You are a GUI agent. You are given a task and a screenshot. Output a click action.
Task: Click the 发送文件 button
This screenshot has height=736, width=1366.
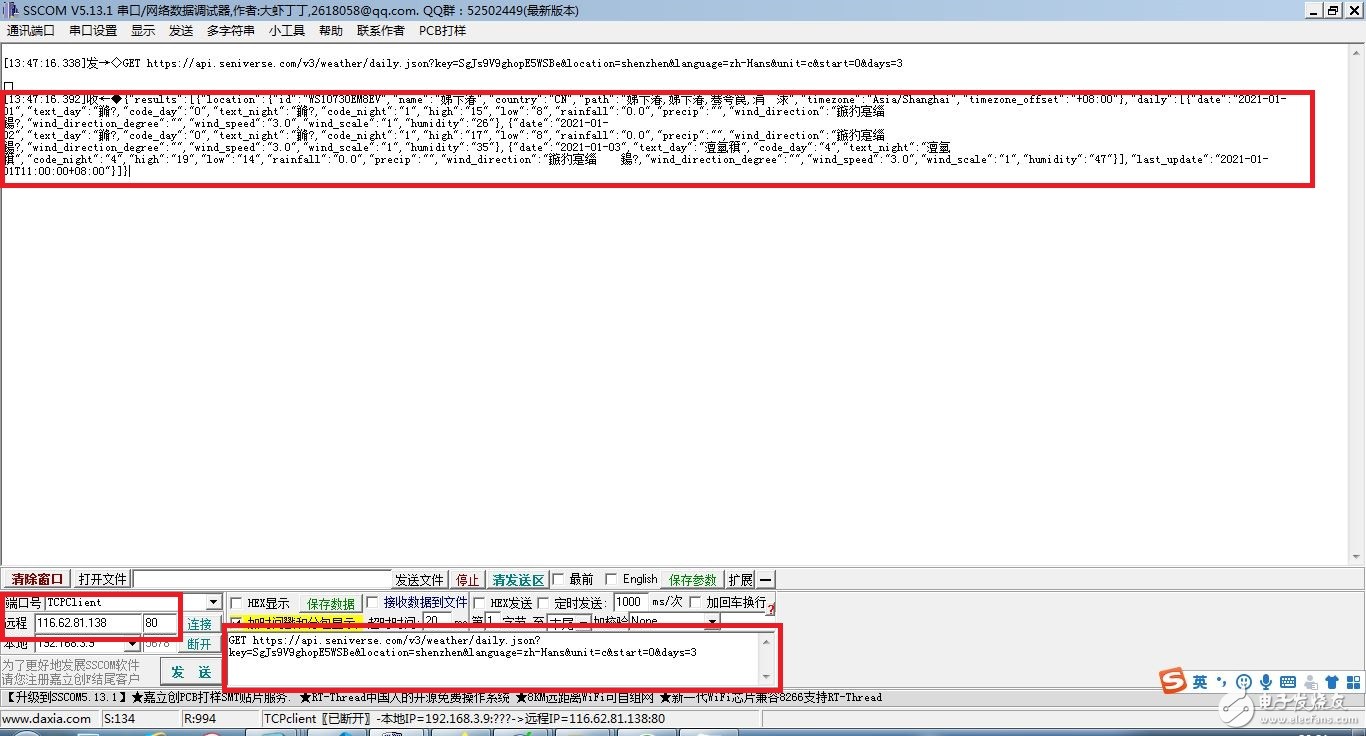[x=419, y=580]
